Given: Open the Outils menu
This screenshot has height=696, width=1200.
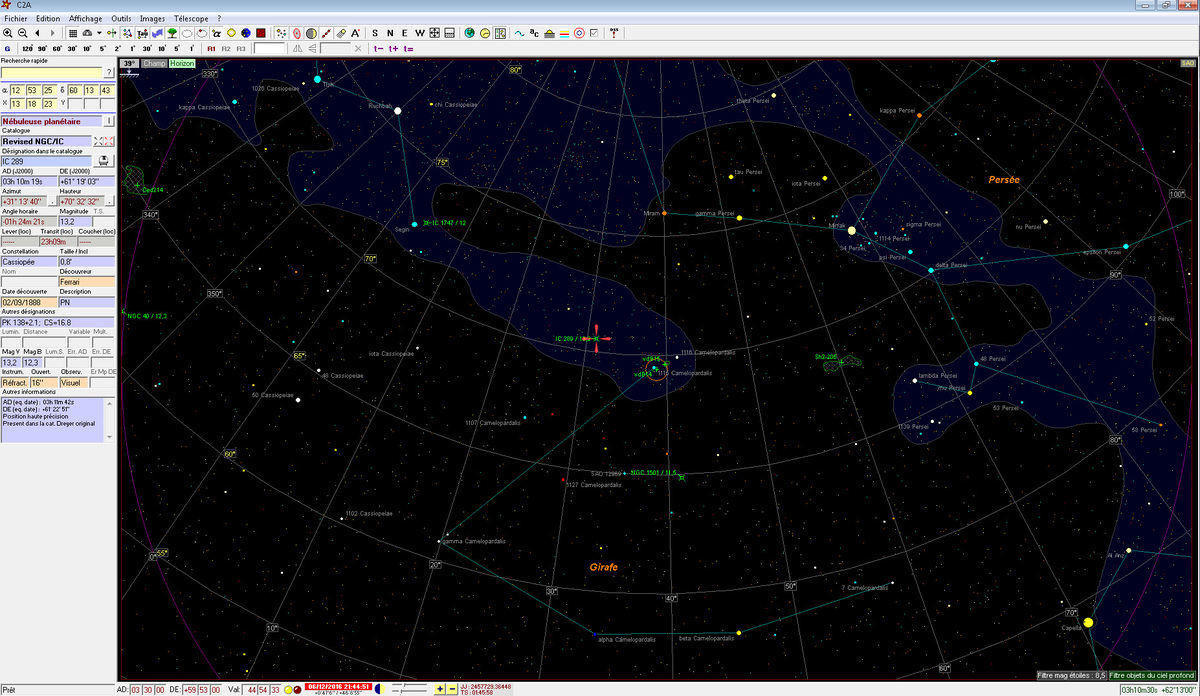Looking at the screenshot, I should (x=121, y=18).
